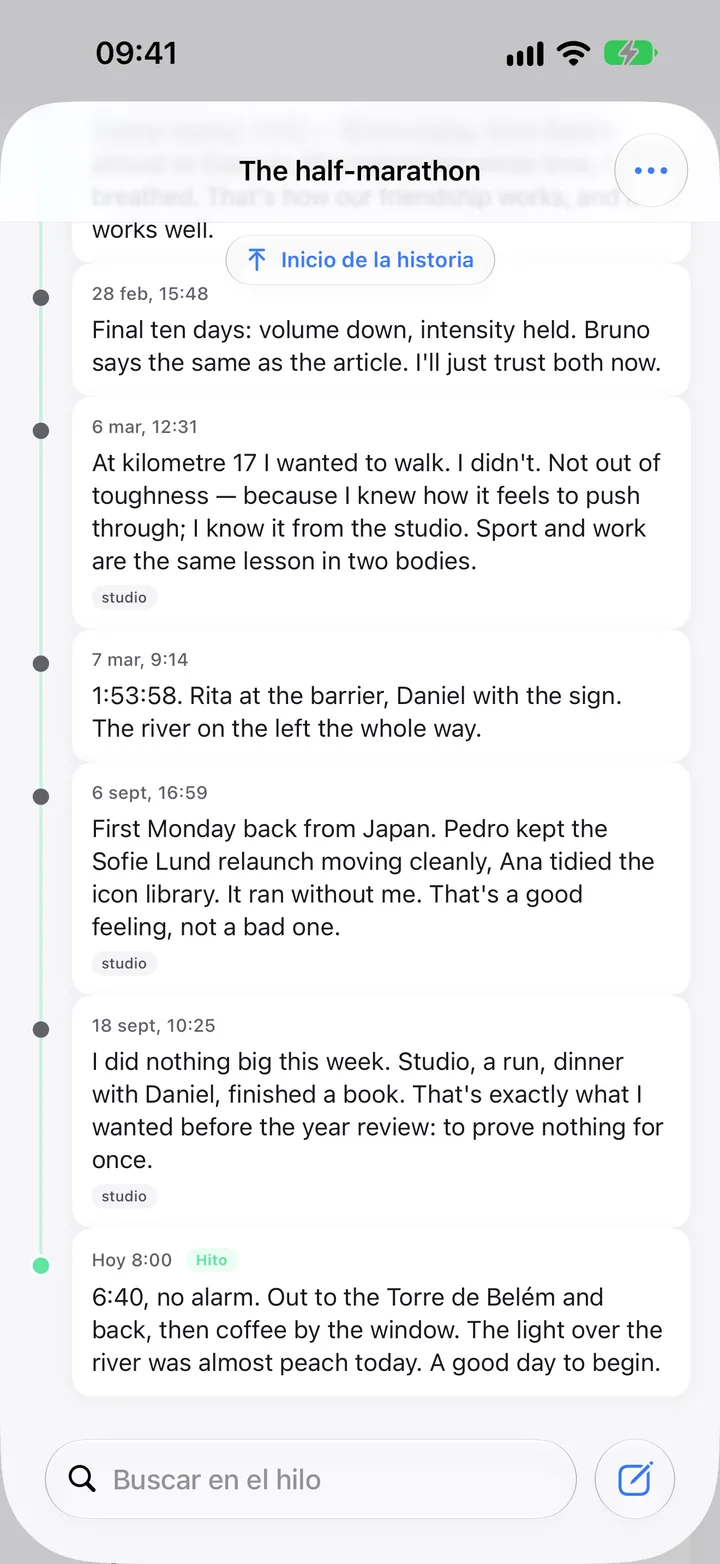Tap the battery charging status icon
Screen dimensions: 720x1564
(630, 53)
